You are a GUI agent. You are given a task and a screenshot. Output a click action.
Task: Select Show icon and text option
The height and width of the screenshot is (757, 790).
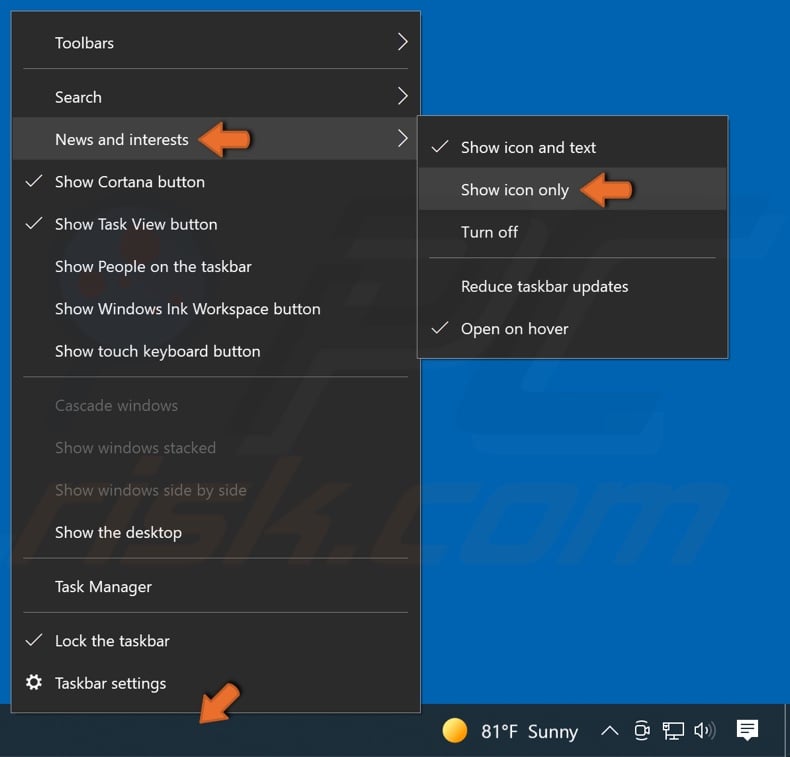(573, 147)
